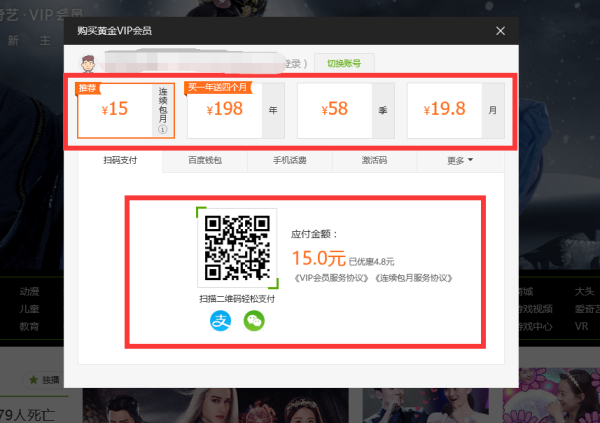Select the Alipay payment icon
Viewport: 600px width, 423px height.
[x=220, y=321]
